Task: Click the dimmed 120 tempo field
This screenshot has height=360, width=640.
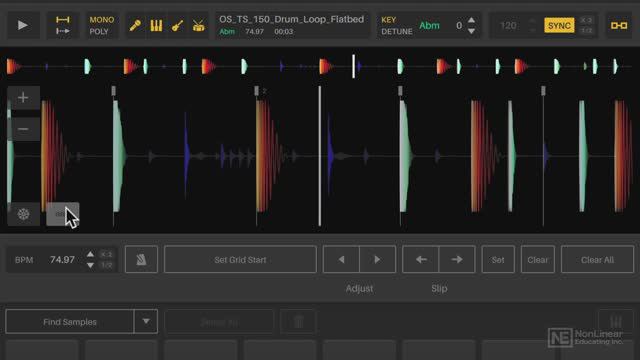Action: pos(508,26)
